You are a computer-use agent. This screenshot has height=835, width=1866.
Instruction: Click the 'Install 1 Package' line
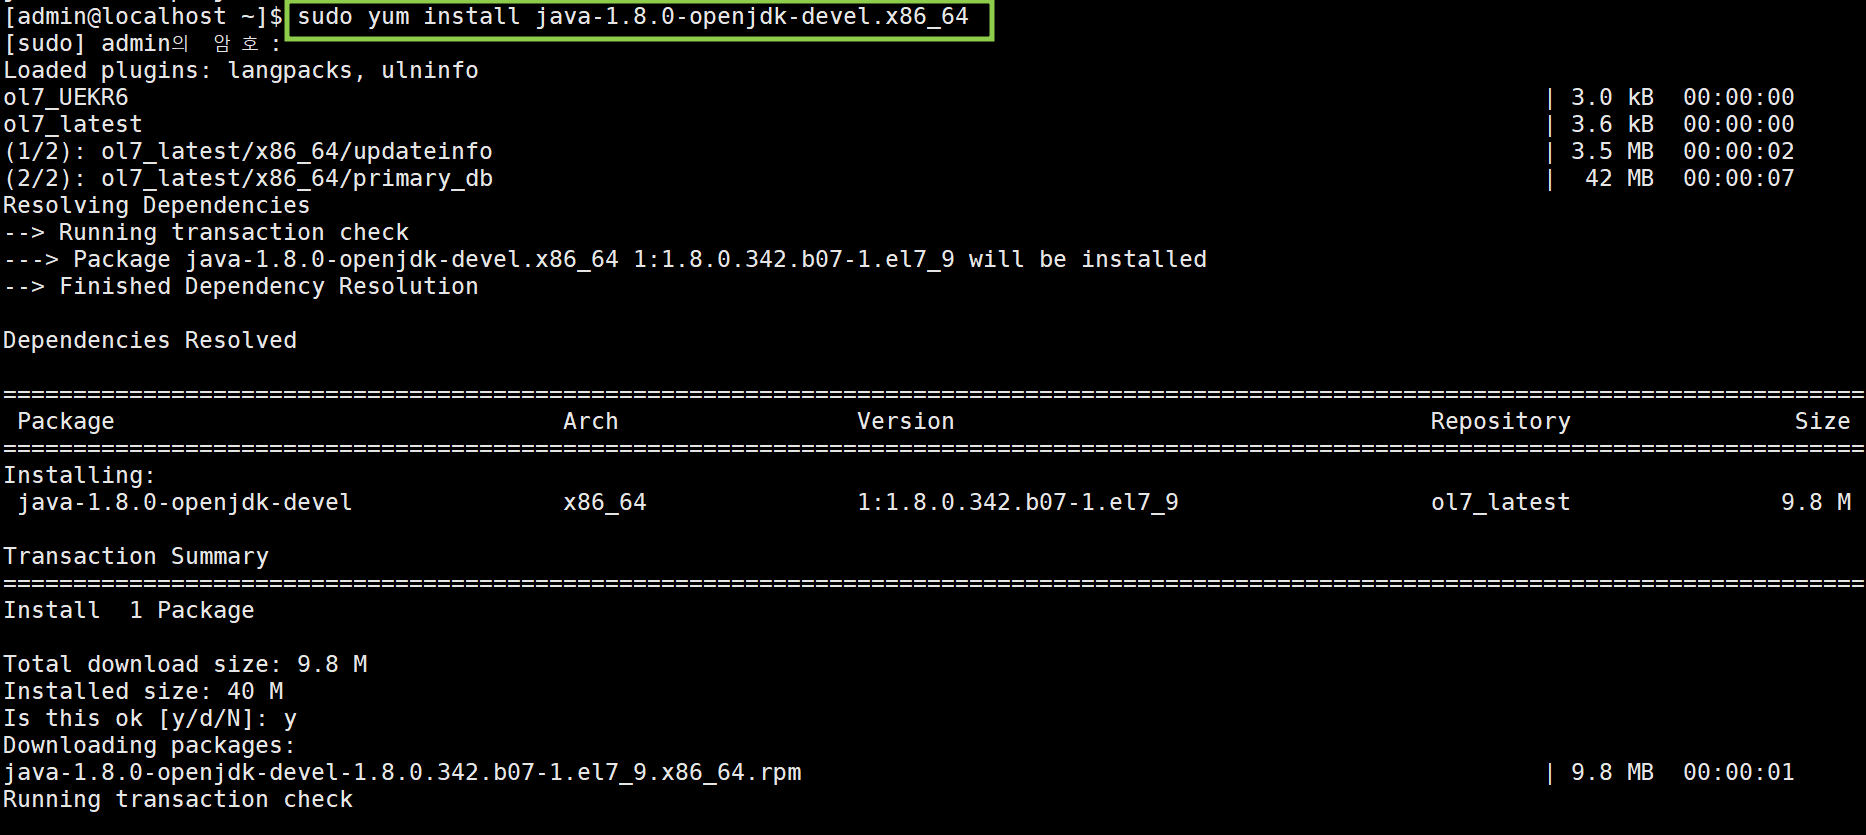[x=129, y=611]
